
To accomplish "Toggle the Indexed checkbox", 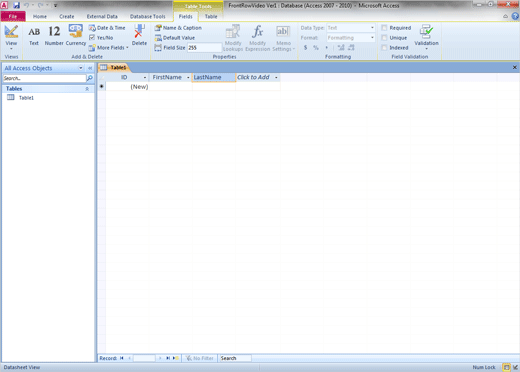I will (384, 48).
